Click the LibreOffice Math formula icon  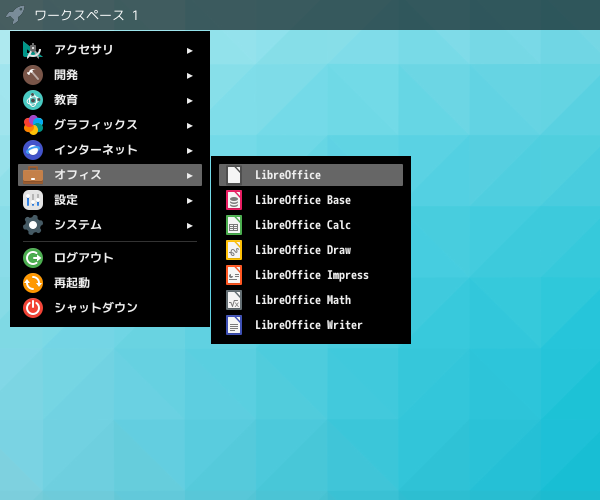click(x=234, y=300)
